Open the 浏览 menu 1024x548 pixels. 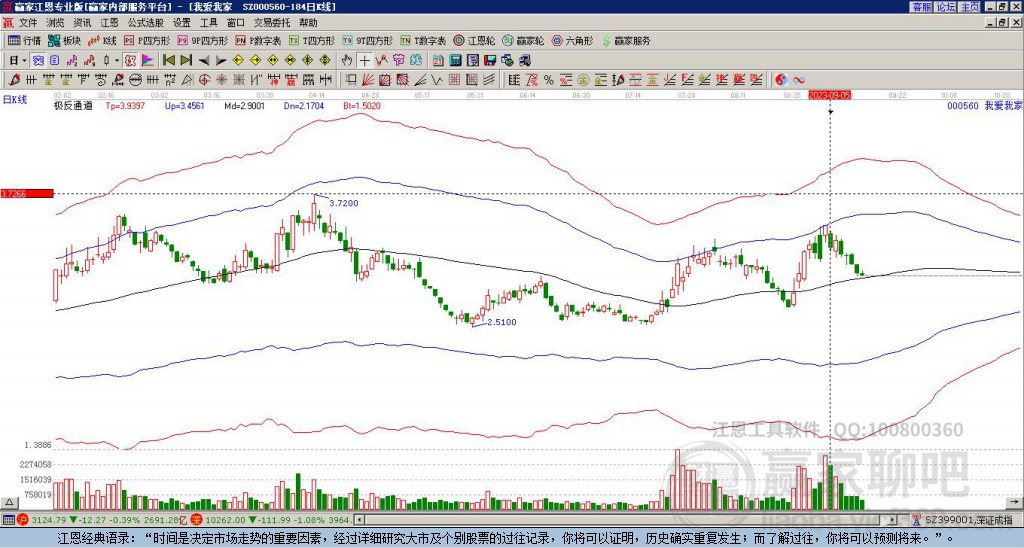[x=56, y=23]
